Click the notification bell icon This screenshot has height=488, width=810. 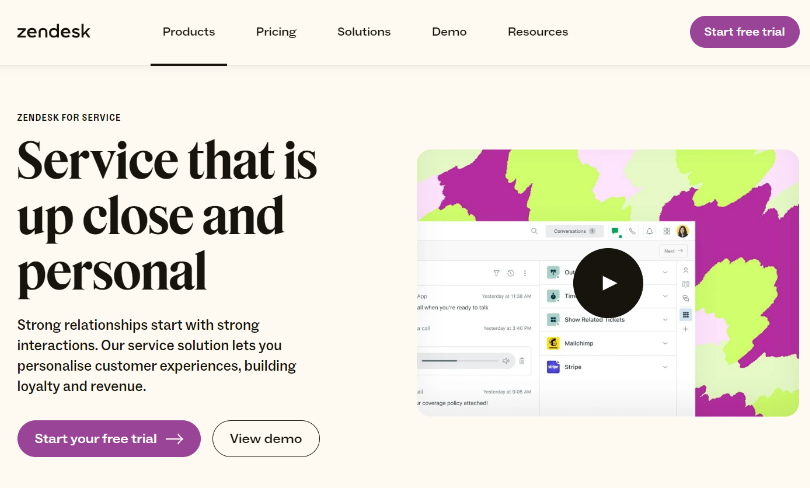(649, 231)
